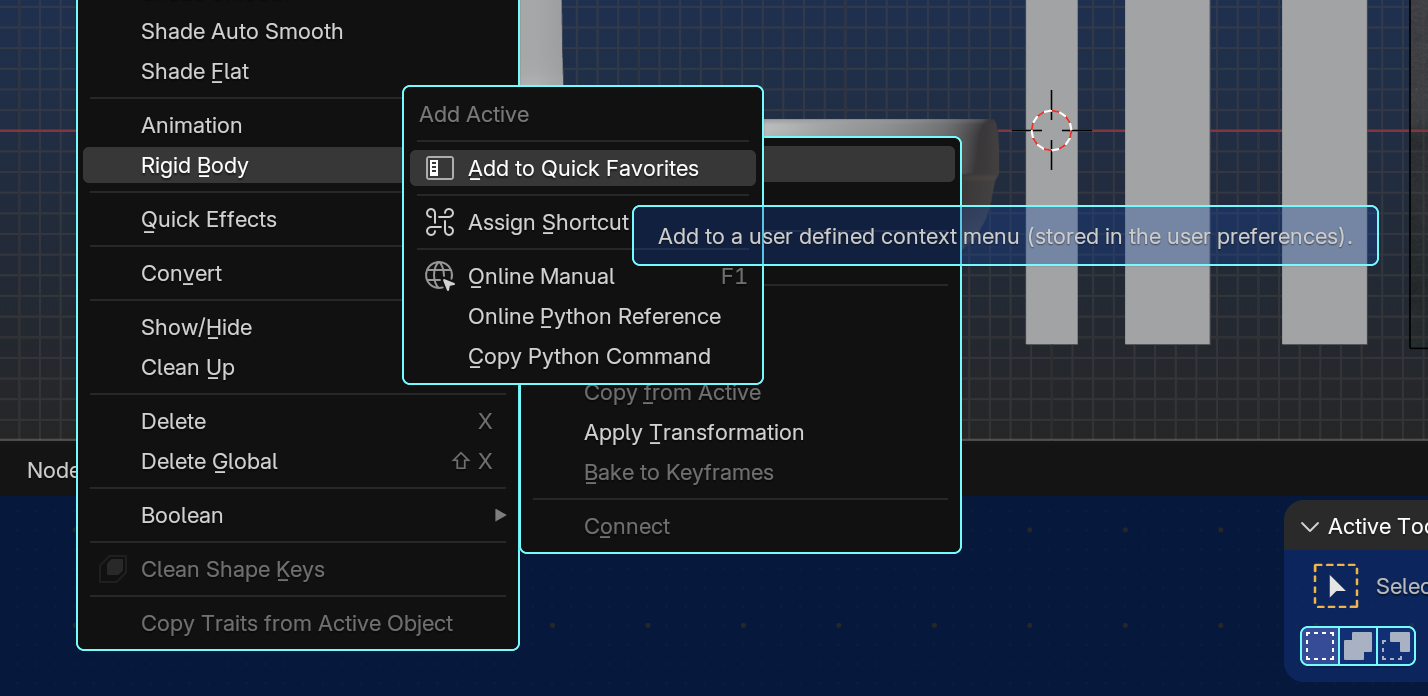Choose the subtract selection mode icon
The height and width of the screenshot is (696, 1428).
coord(1395,646)
